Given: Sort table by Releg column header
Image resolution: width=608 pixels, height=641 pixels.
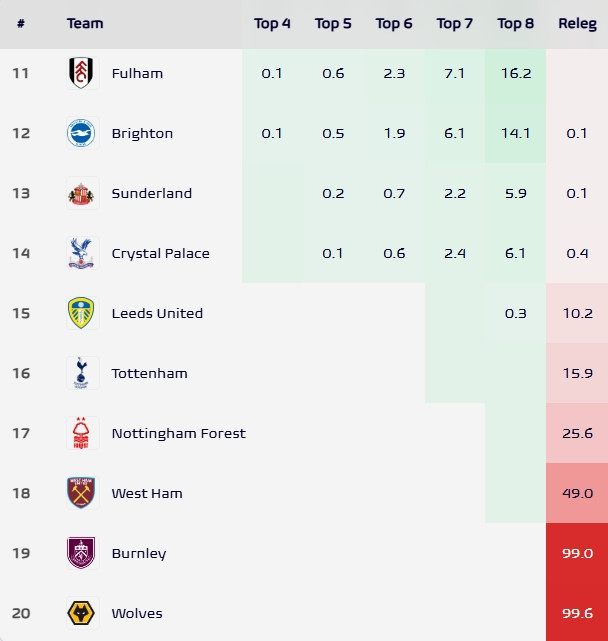Looking at the screenshot, I should coord(577,23).
